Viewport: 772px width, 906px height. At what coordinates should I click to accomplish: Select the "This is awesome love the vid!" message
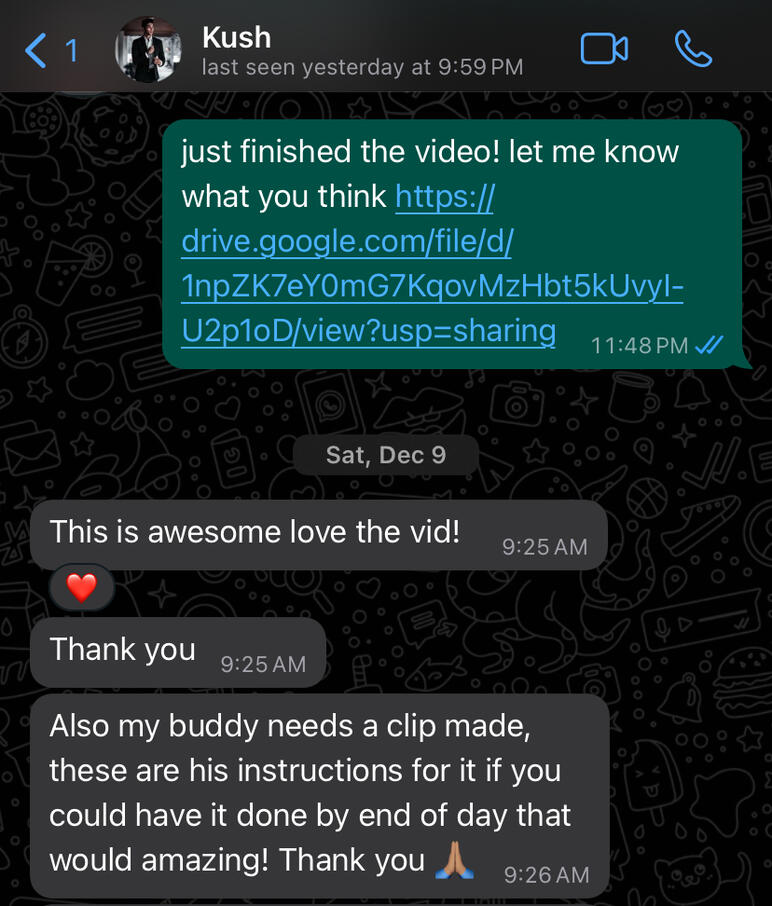[x=319, y=535]
